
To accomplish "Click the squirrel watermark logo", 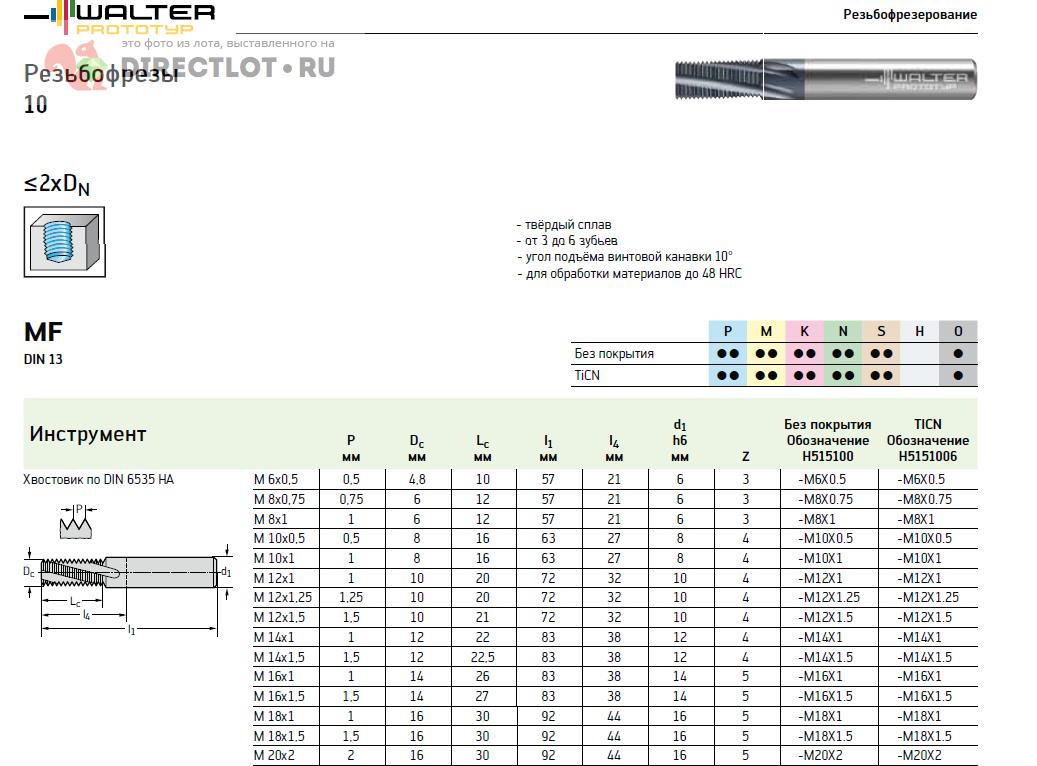I will click(x=74, y=65).
